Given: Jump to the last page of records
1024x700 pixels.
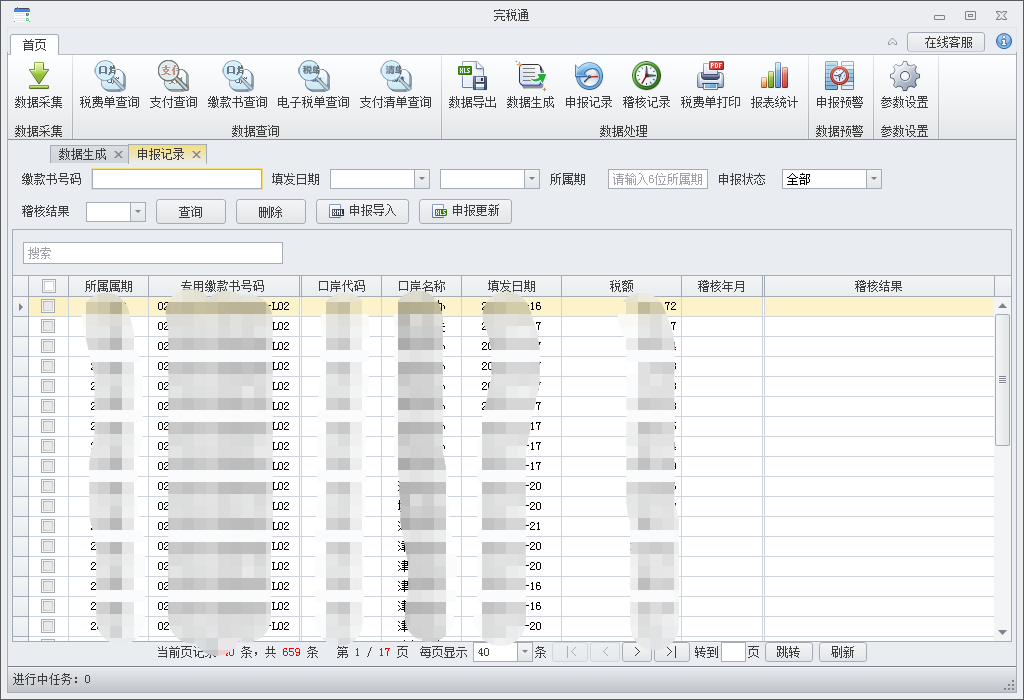Looking at the screenshot, I should click(x=671, y=652).
